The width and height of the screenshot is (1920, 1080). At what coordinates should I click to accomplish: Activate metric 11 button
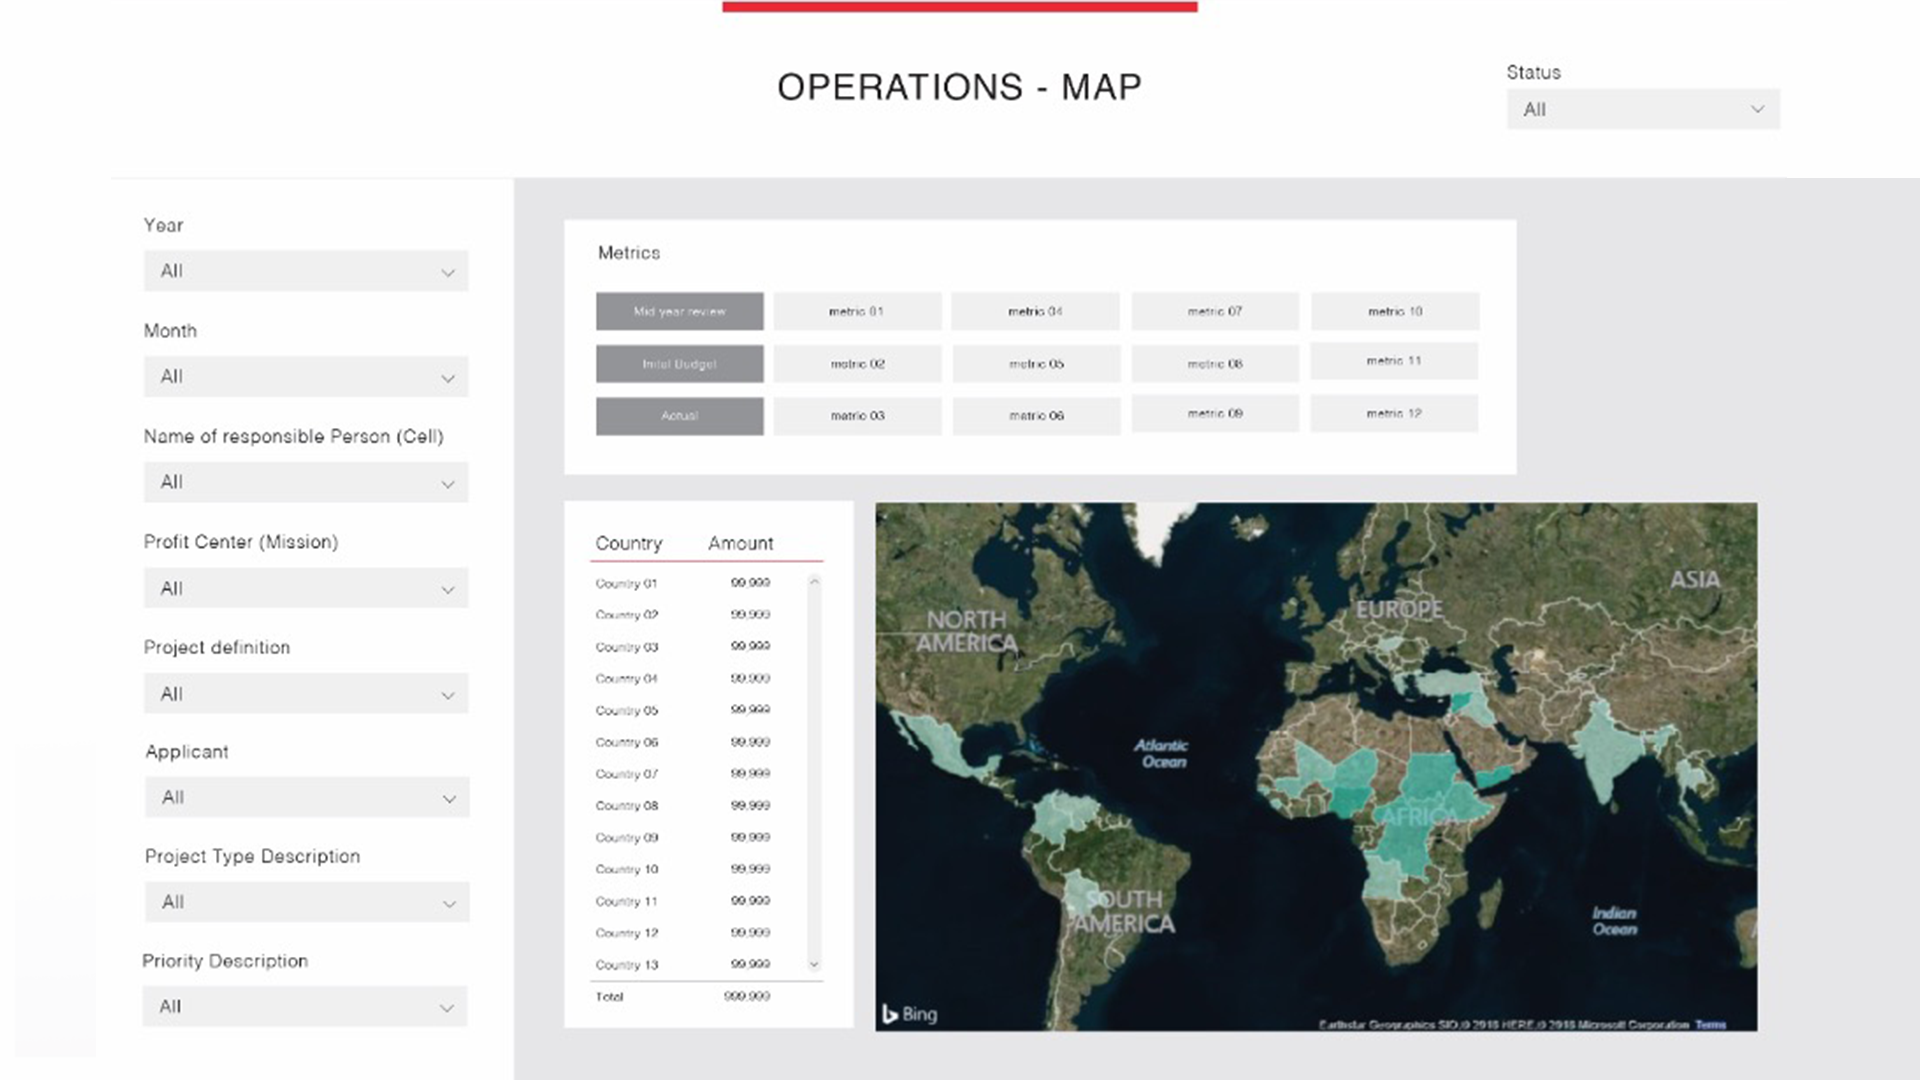point(1394,361)
